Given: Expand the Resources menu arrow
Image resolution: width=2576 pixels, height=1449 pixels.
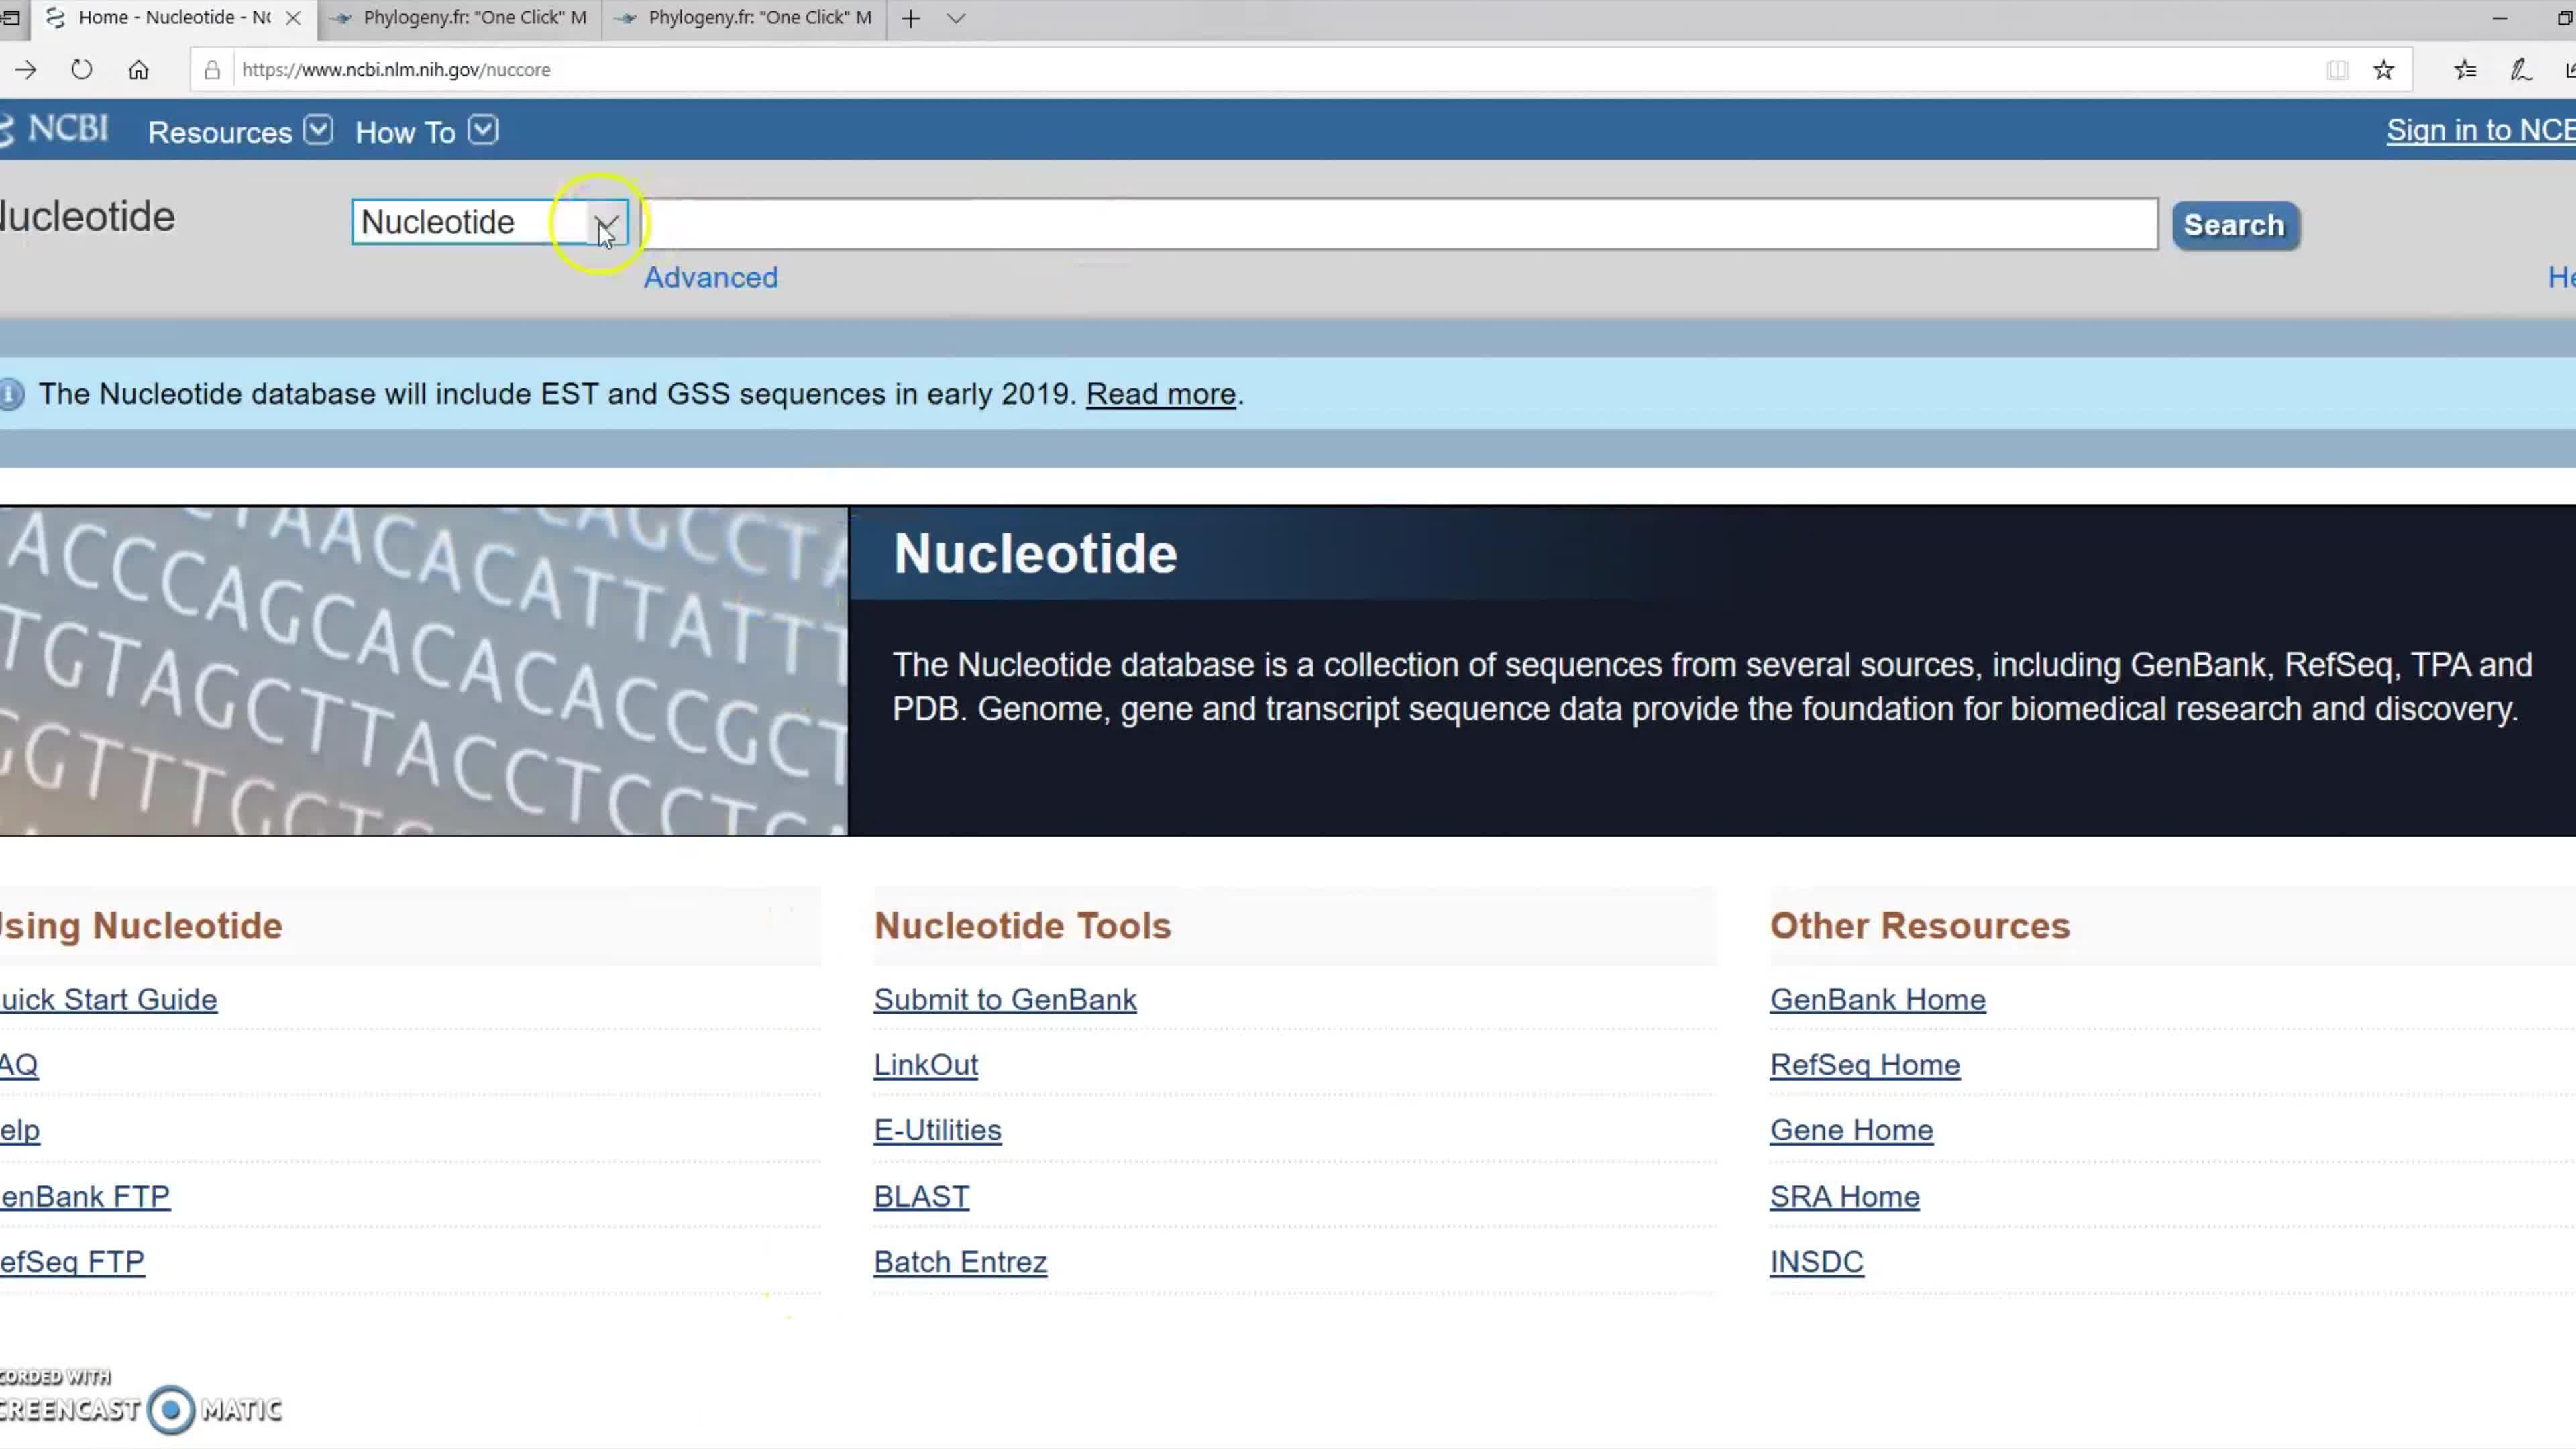Looking at the screenshot, I should [x=318, y=131].
